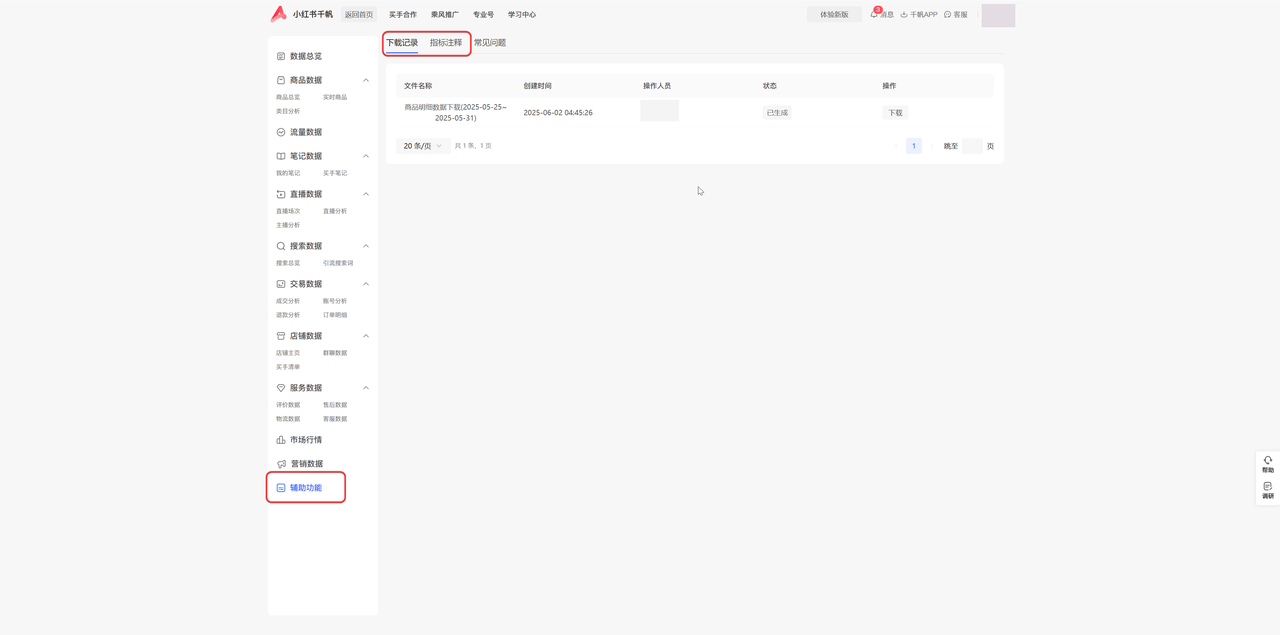Open the 20条/页 page size dropdown
The height and width of the screenshot is (635, 1280).
[422, 146]
